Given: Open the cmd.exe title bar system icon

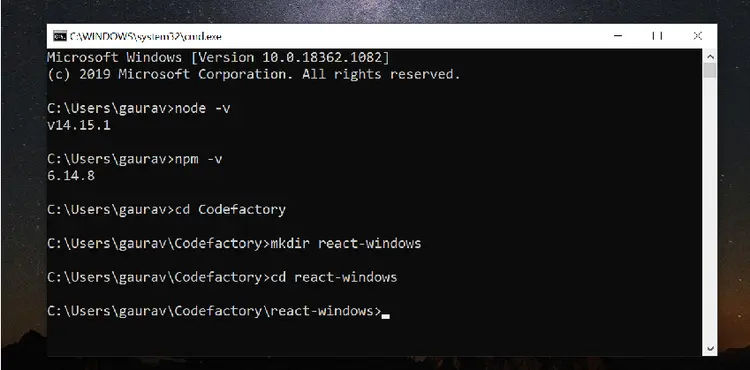Looking at the screenshot, I should coord(60,36).
